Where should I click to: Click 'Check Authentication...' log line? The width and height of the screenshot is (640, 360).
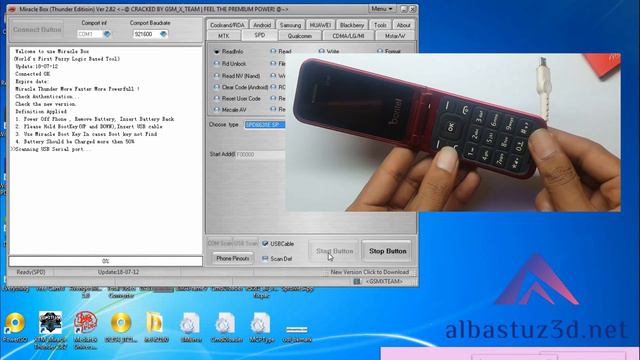[x=47, y=96]
